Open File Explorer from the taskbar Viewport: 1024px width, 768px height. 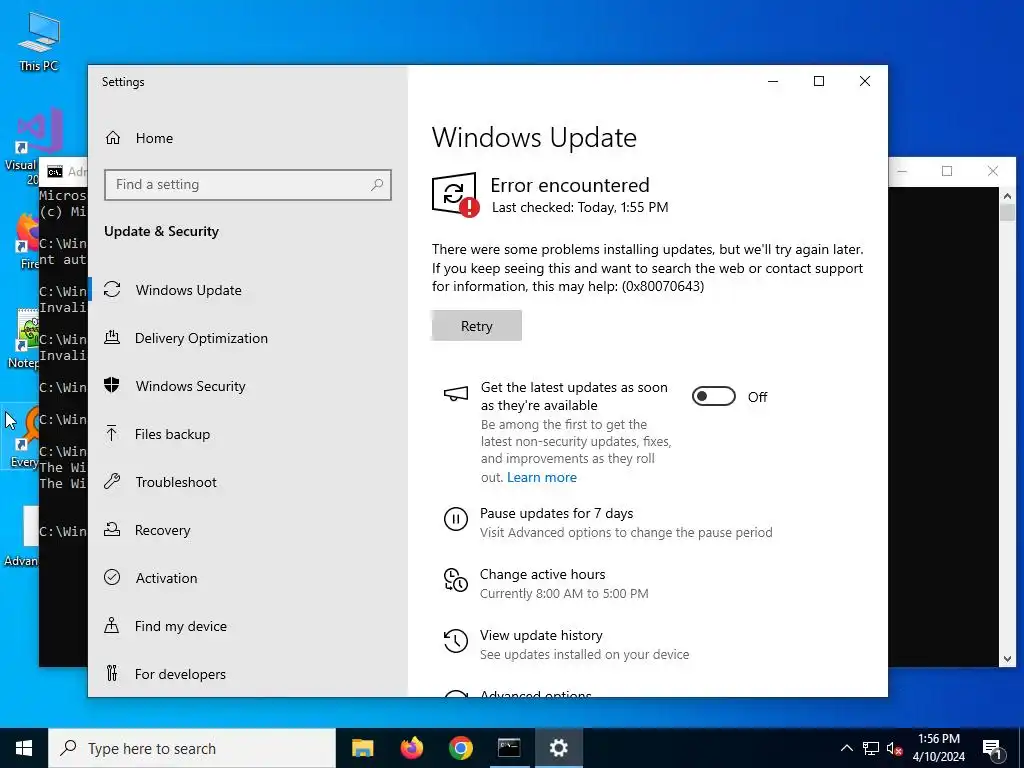tap(362, 748)
